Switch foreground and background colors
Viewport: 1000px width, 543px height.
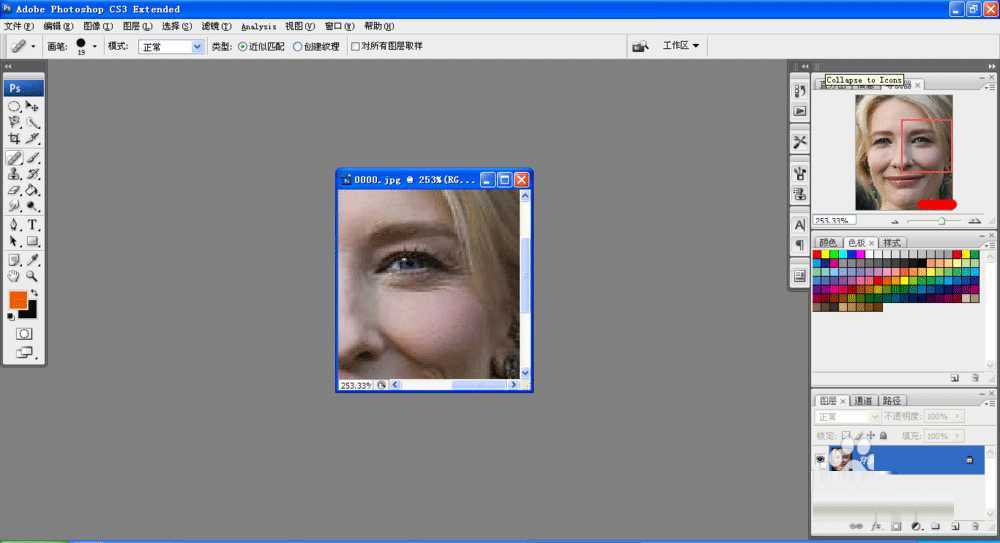pos(34,293)
